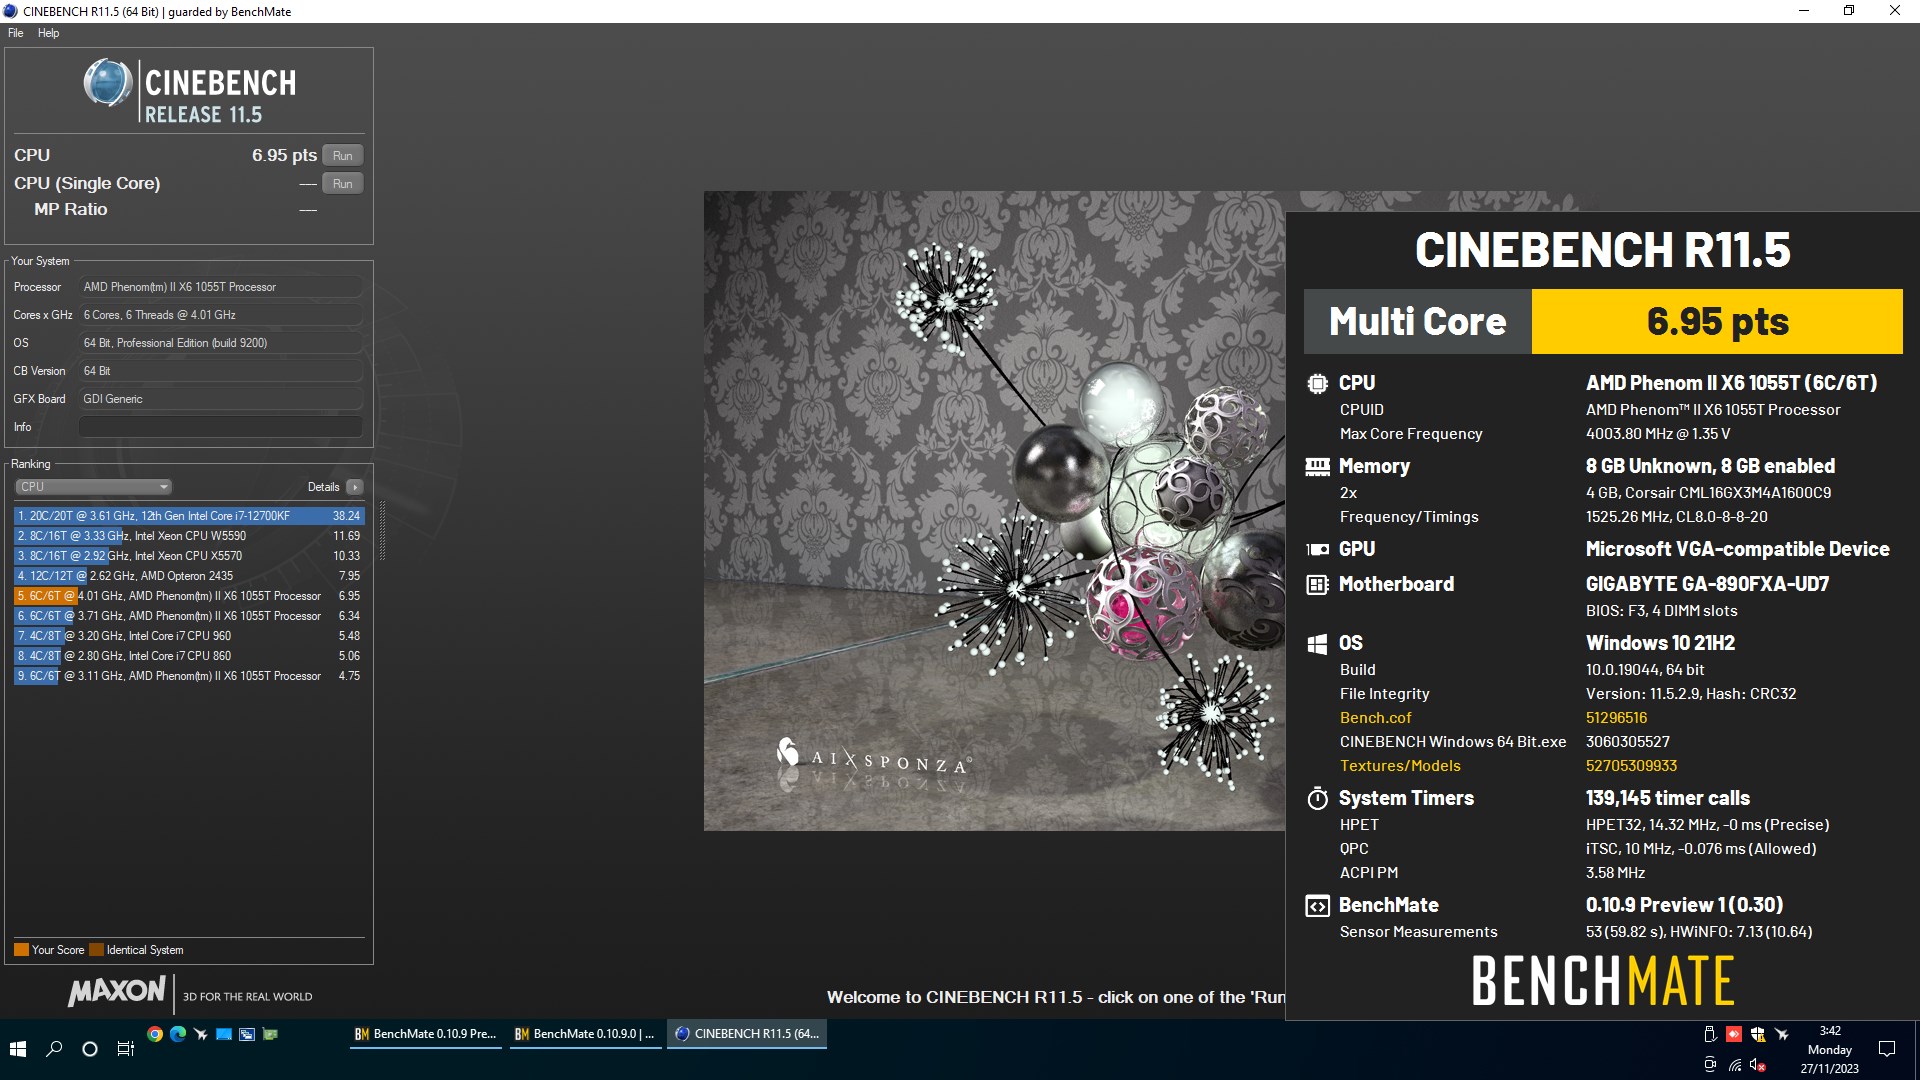Click the GFX Board field value
Screen dimensions: 1920x1080
[x=220, y=399]
